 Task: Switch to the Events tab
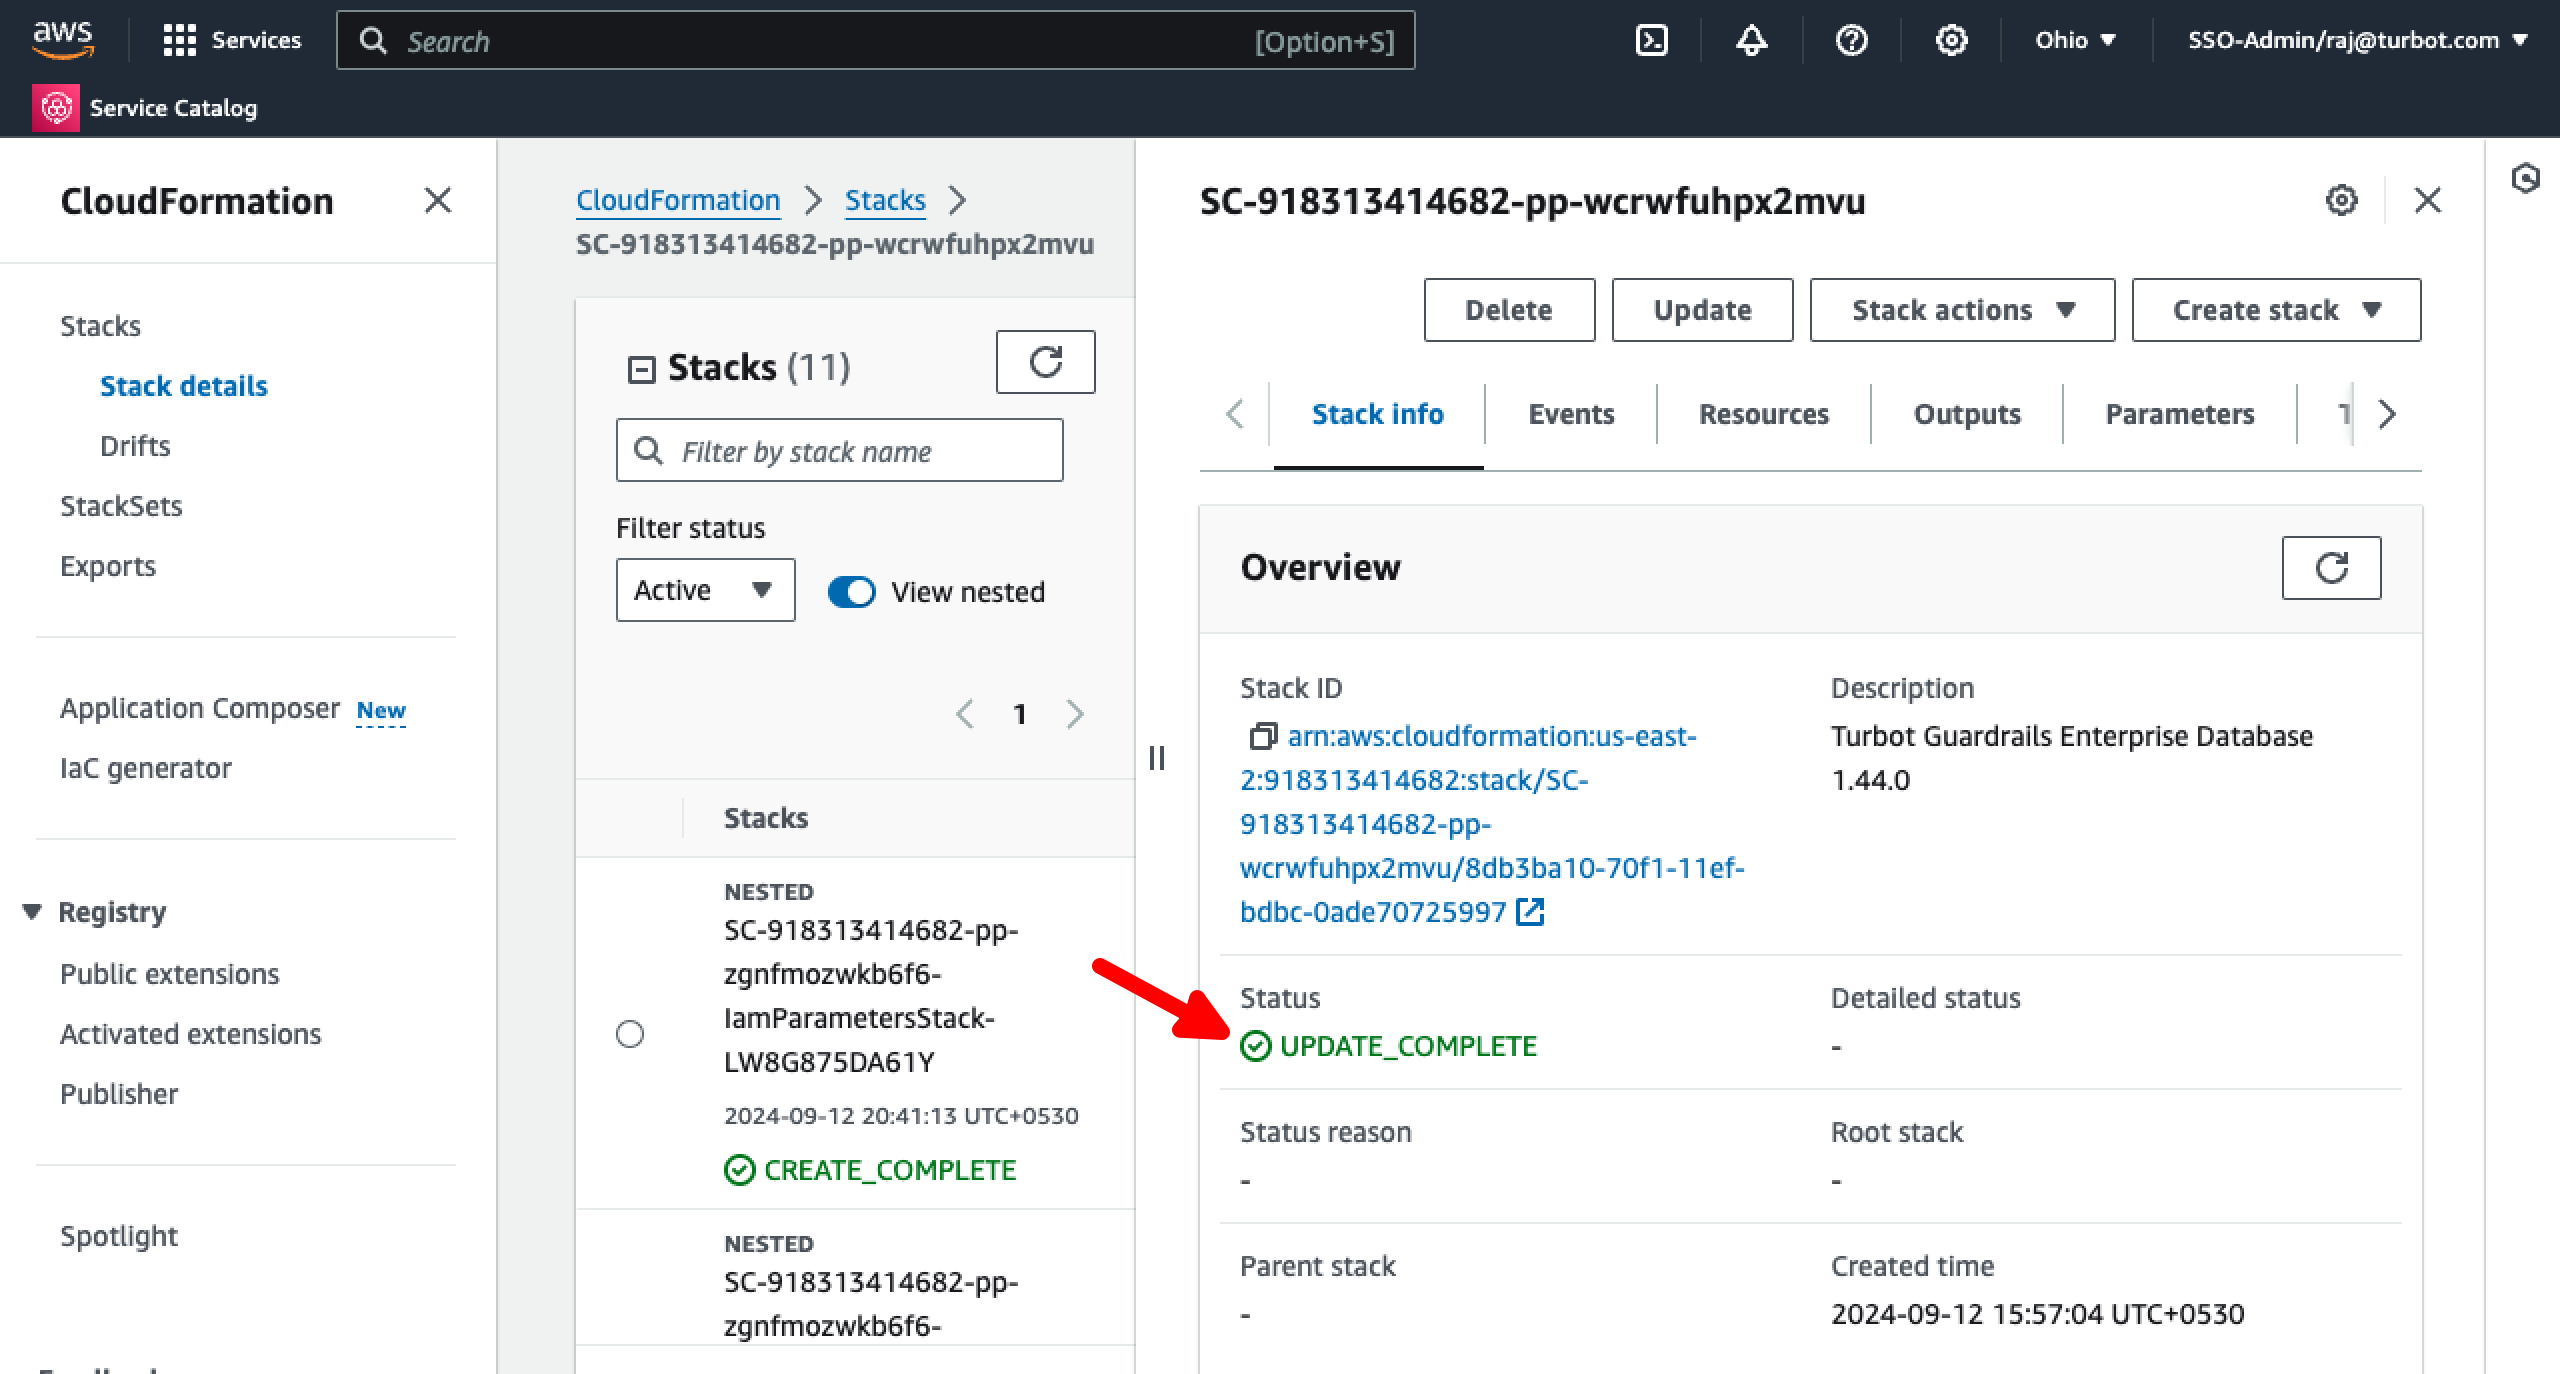(1570, 414)
